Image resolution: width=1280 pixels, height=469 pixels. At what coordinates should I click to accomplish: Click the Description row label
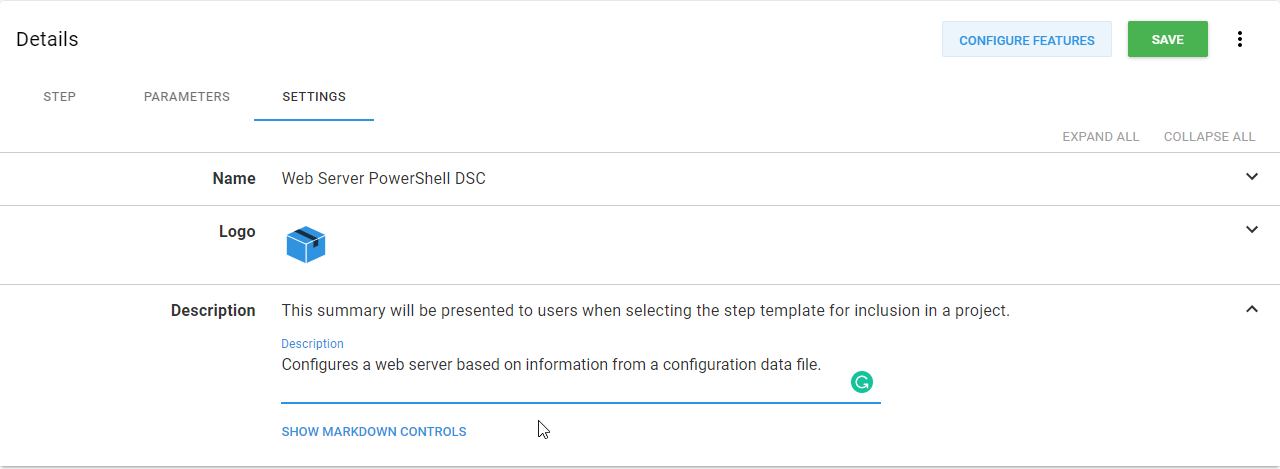[x=213, y=311]
